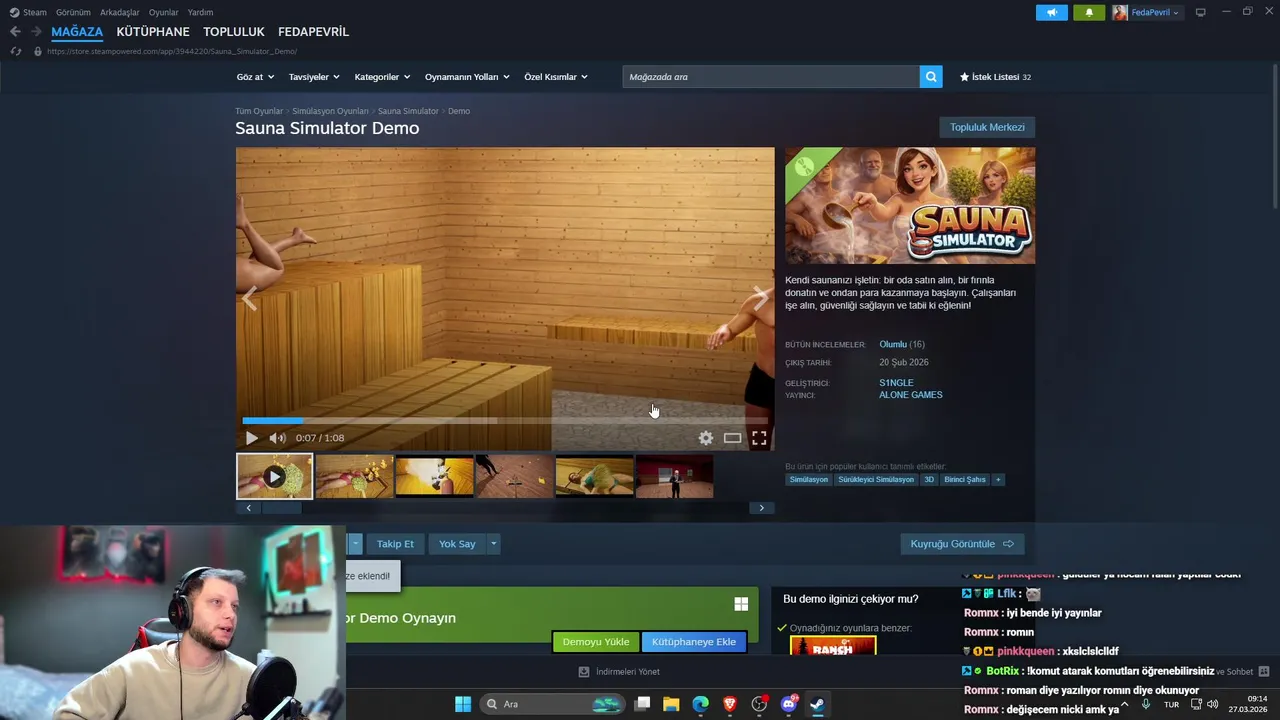Toggle theater mode on the video player
The image size is (1280, 720).
pyautogui.click(x=733, y=438)
